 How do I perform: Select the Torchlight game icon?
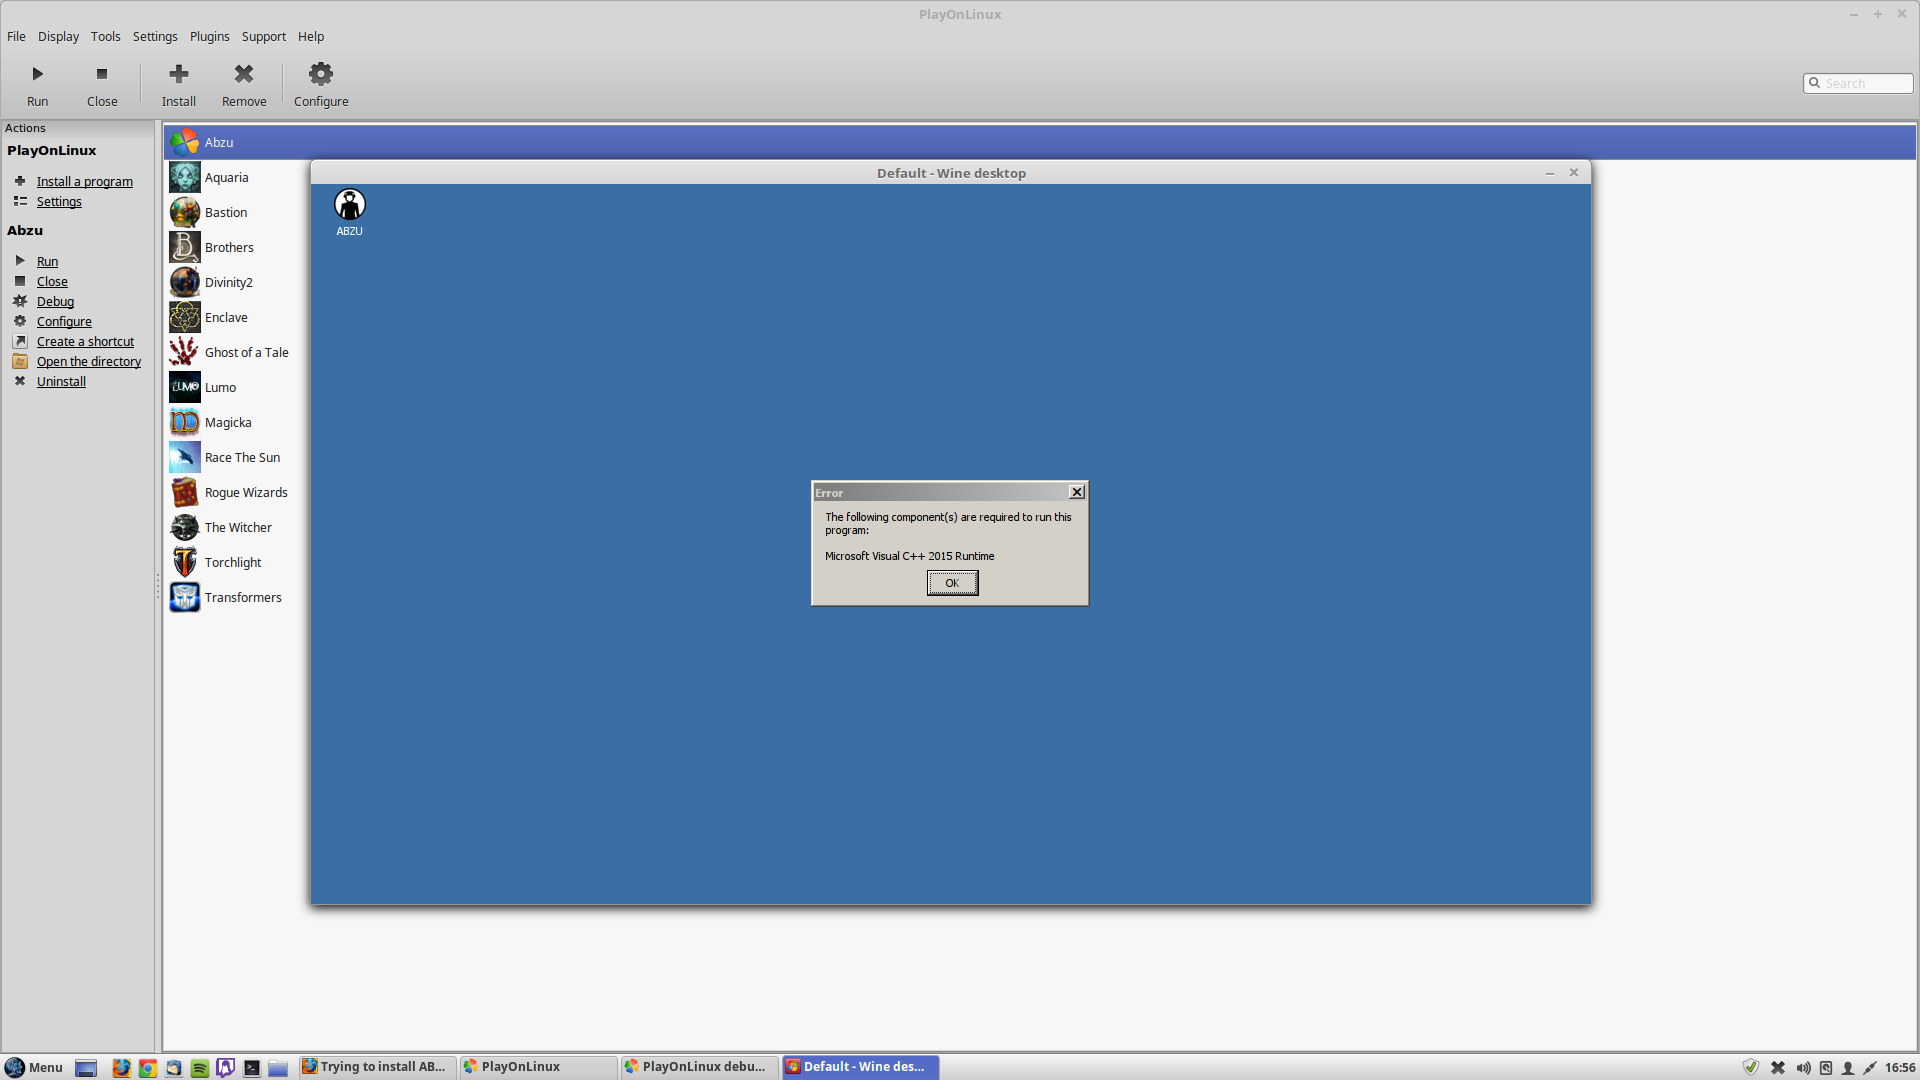click(x=185, y=562)
